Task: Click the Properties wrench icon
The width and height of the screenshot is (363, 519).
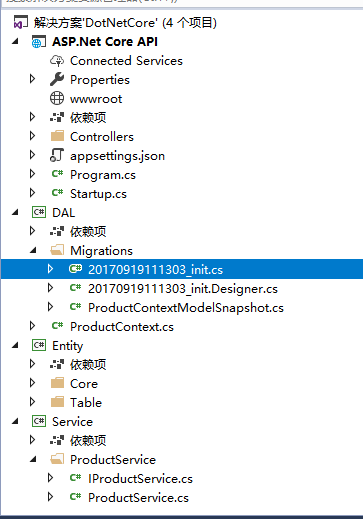Action: click(57, 79)
